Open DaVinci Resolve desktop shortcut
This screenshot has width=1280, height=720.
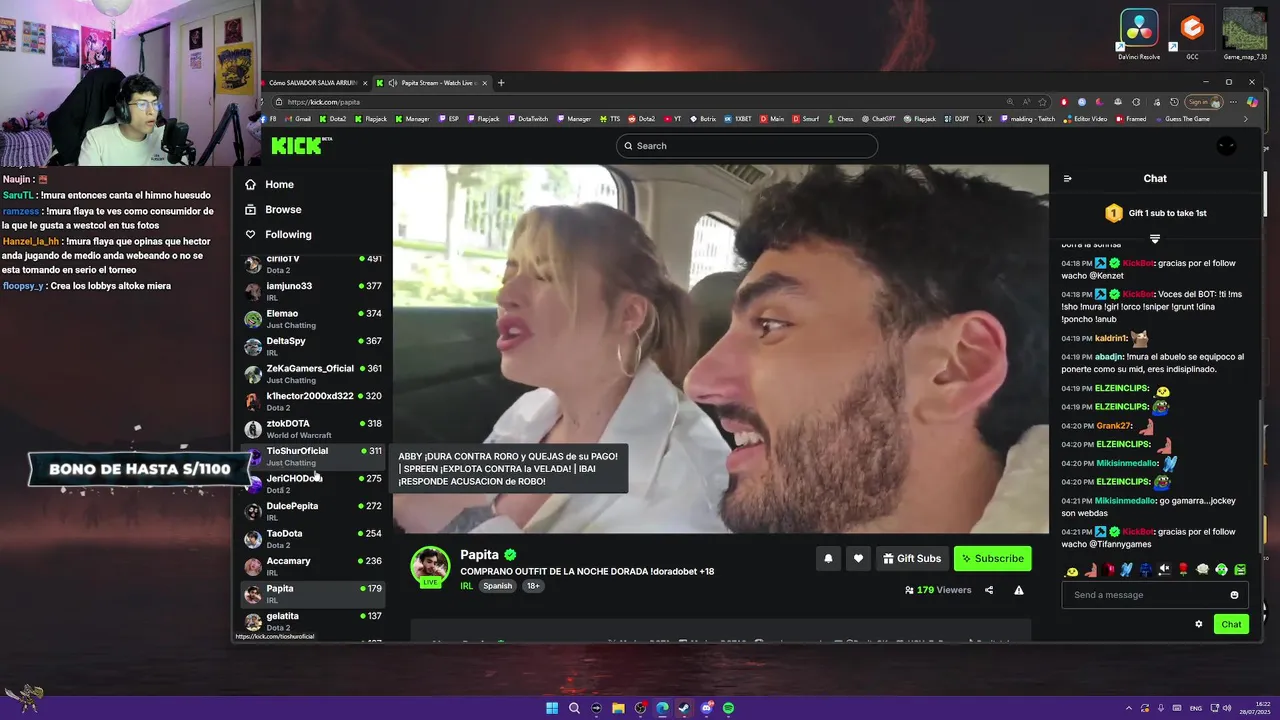[1139, 34]
